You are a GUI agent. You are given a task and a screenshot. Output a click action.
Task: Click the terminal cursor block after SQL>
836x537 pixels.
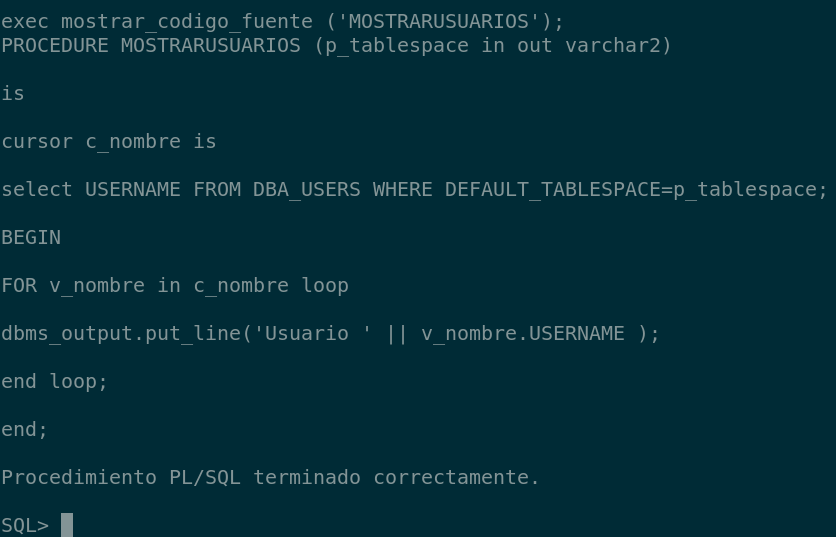point(67,525)
